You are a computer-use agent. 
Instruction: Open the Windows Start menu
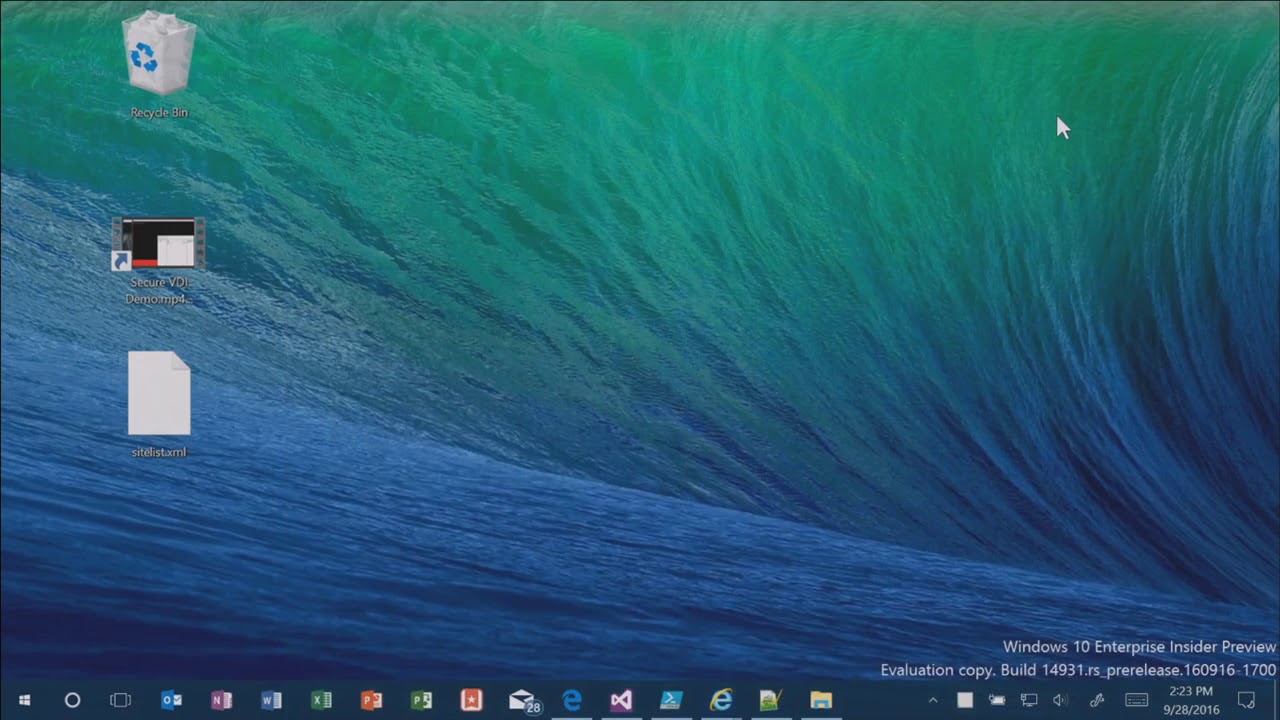[24, 700]
